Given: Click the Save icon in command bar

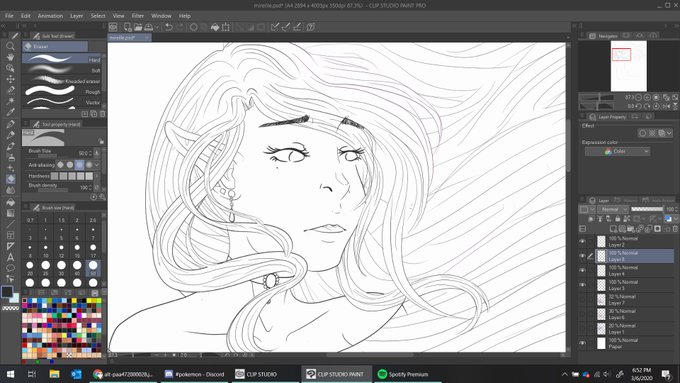Looking at the screenshot, I should [x=149, y=27].
